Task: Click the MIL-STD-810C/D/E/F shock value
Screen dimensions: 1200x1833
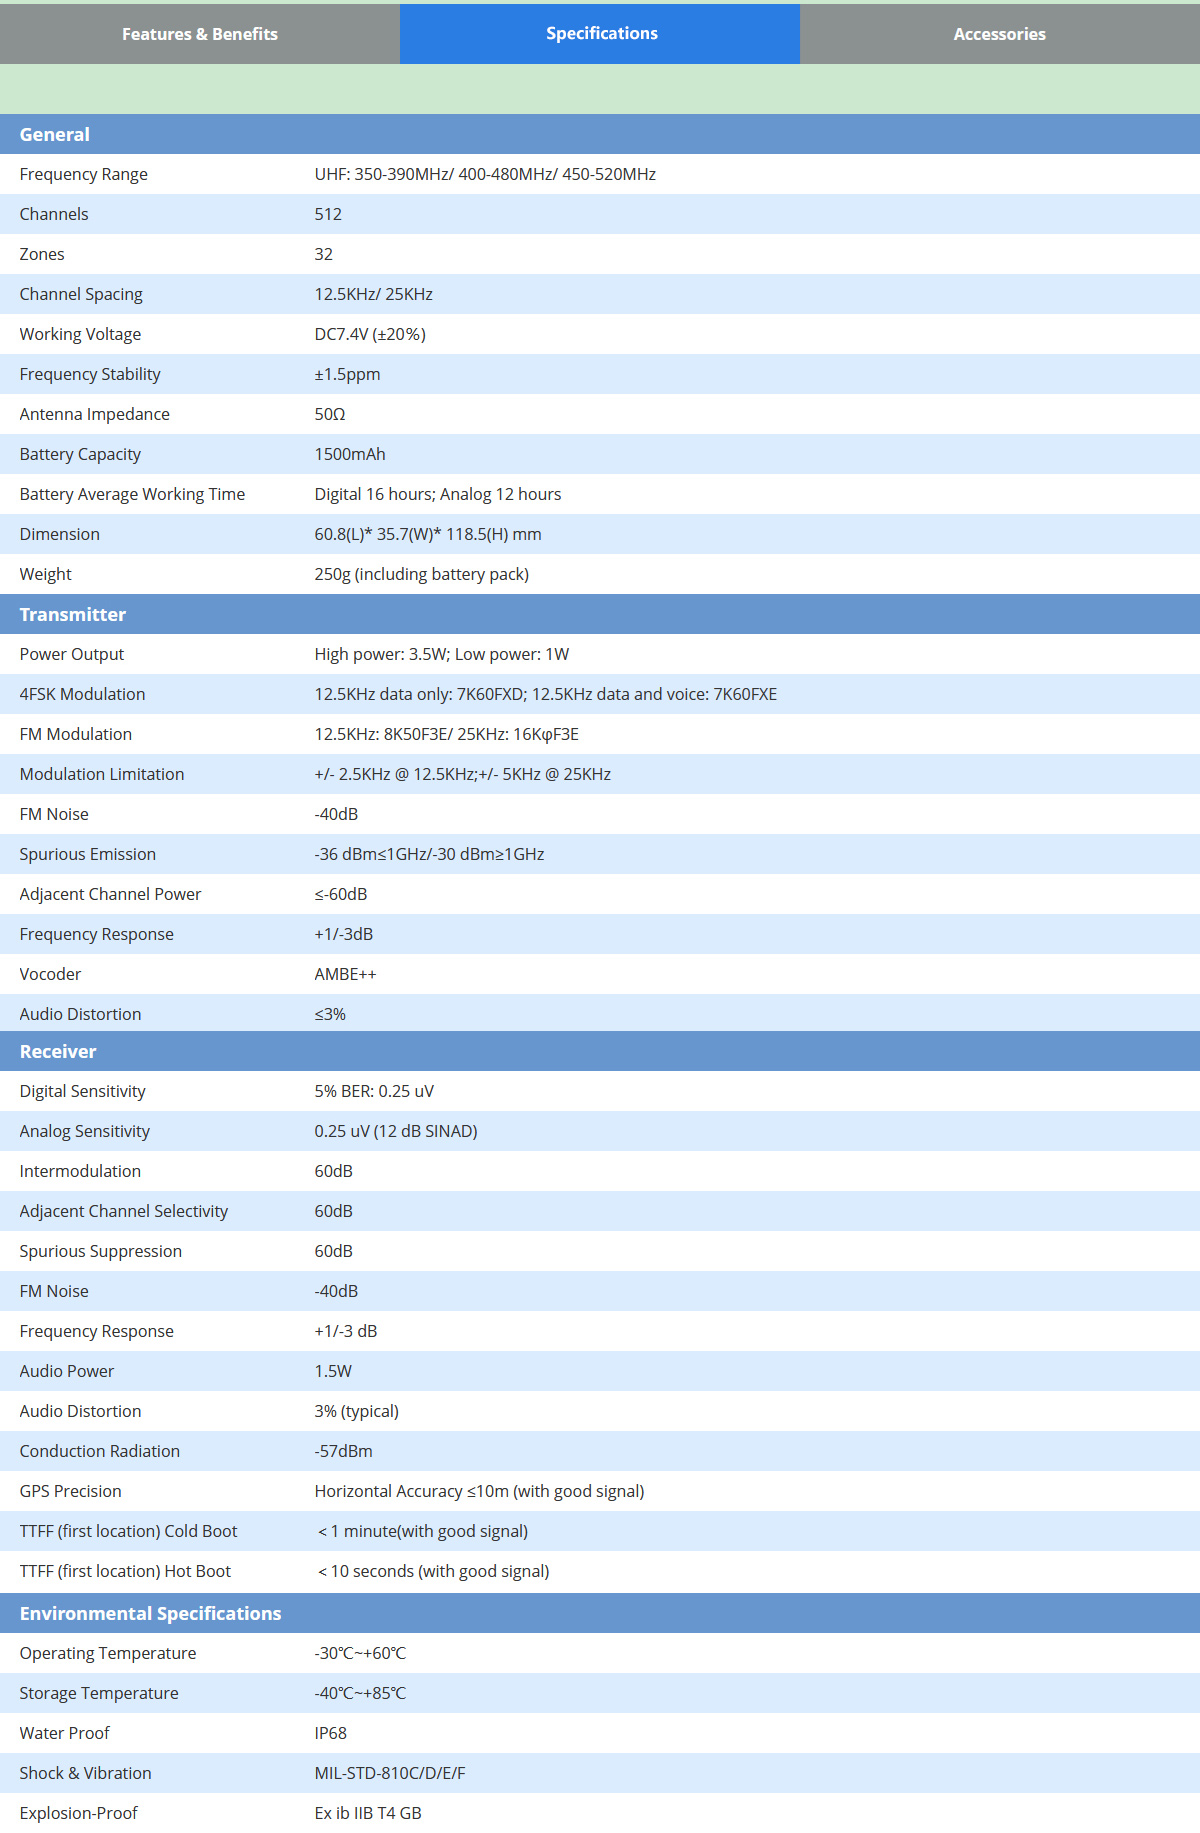Action: pos(390,1774)
